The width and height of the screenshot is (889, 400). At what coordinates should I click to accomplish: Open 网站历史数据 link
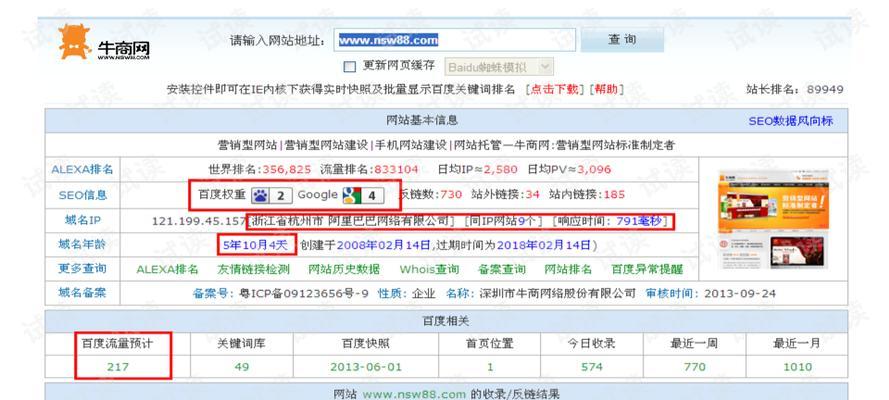(x=344, y=269)
